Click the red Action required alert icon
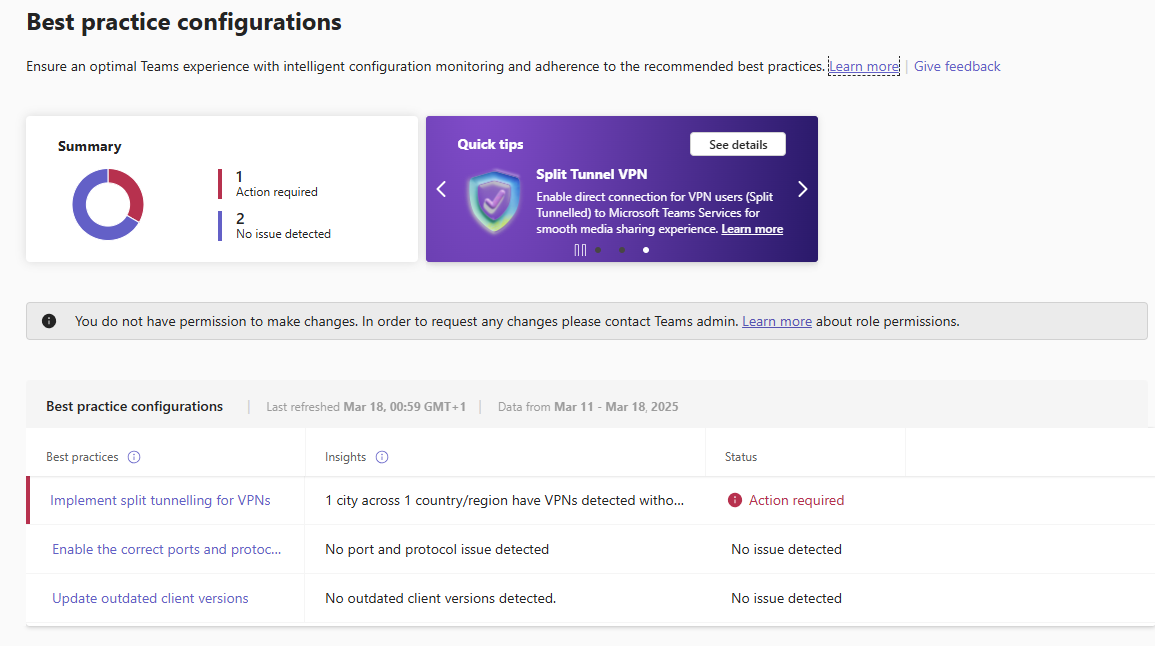 click(735, 500)
